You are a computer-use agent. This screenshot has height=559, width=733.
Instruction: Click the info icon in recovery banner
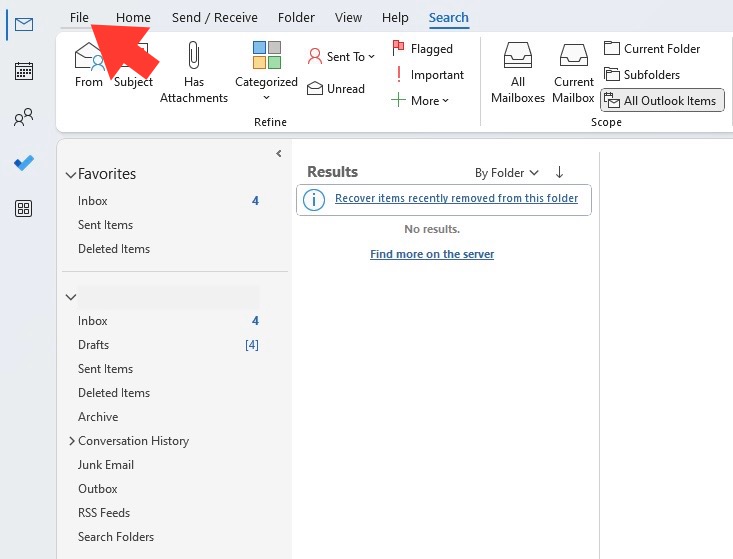[314, 200]
